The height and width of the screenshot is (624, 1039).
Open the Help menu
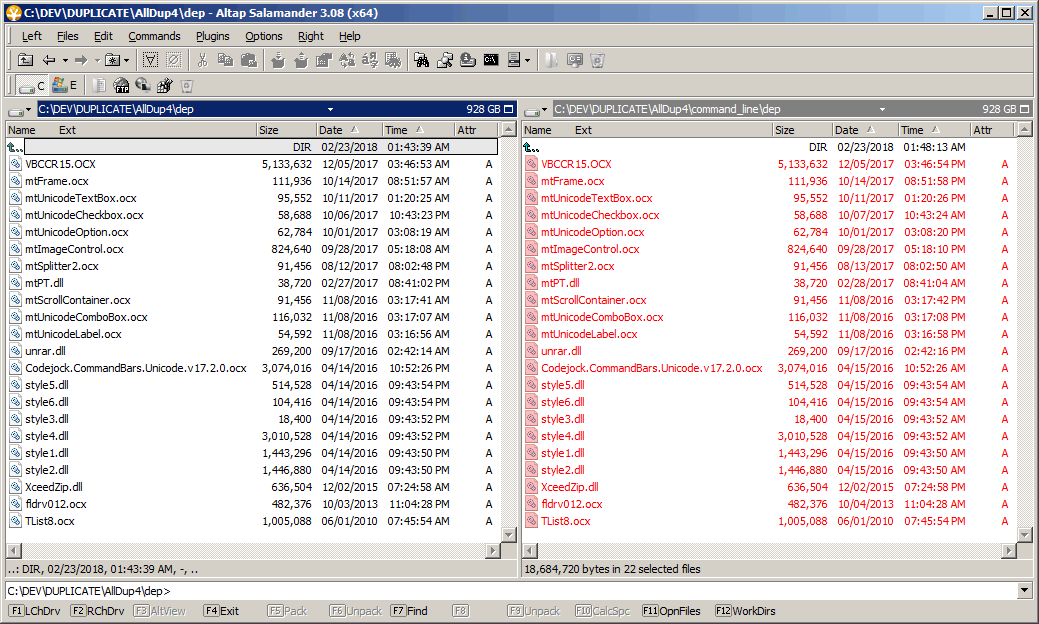tap(349, 36)
